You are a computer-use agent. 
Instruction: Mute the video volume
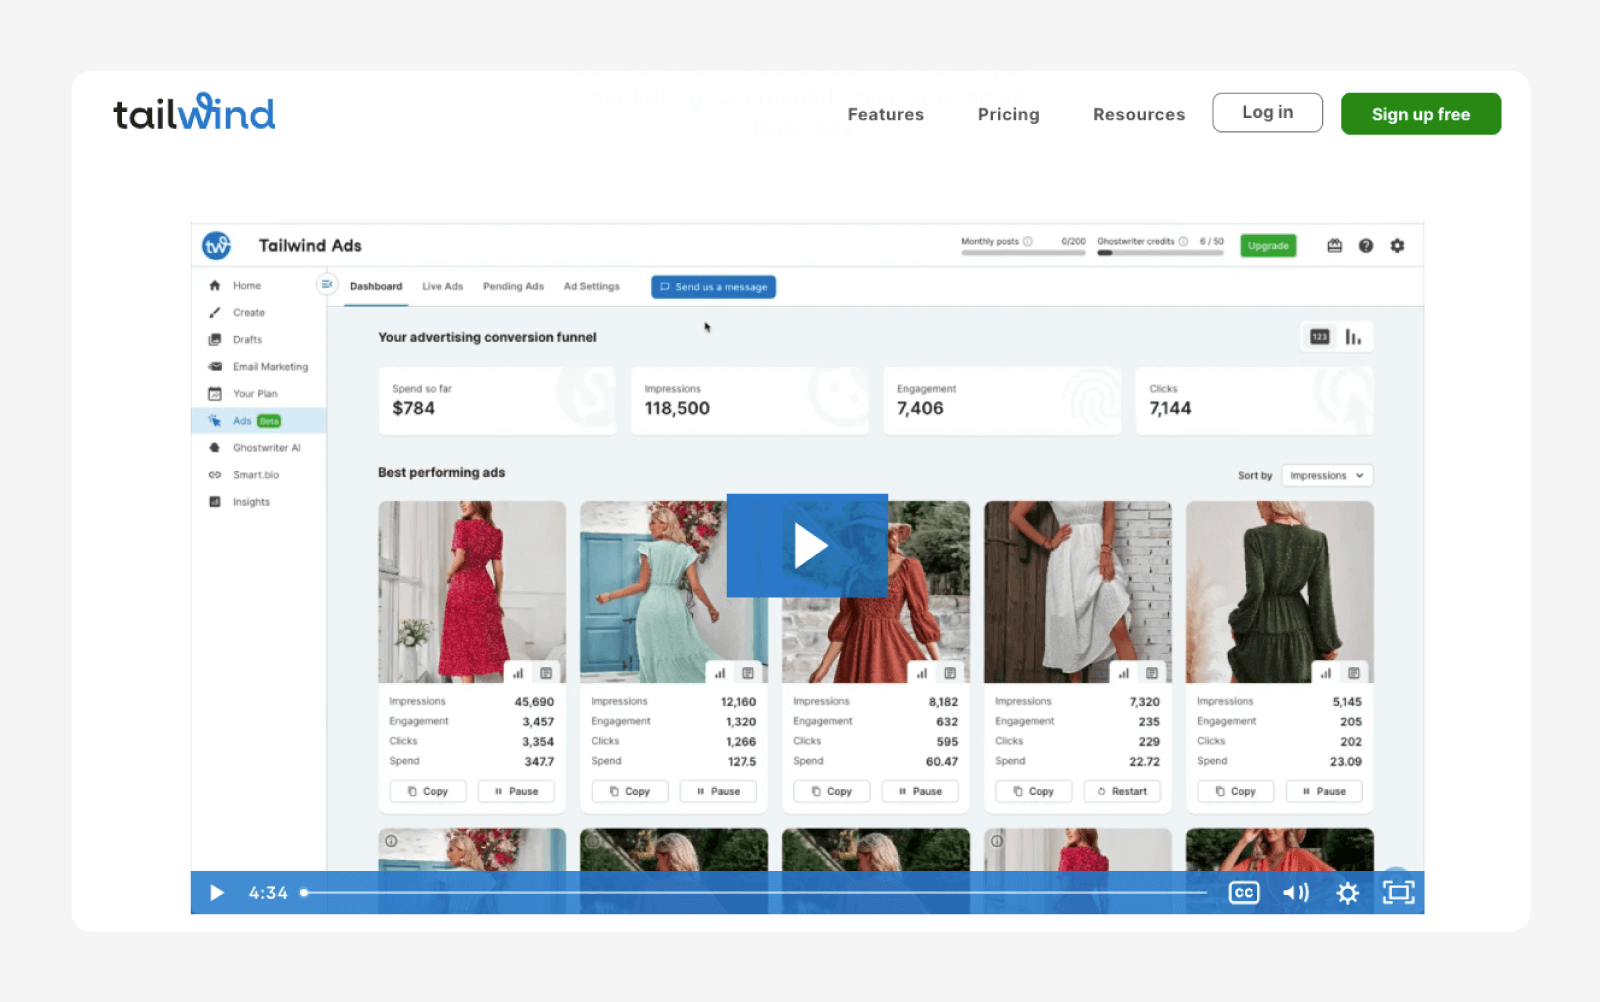(x=1295, y=893)
